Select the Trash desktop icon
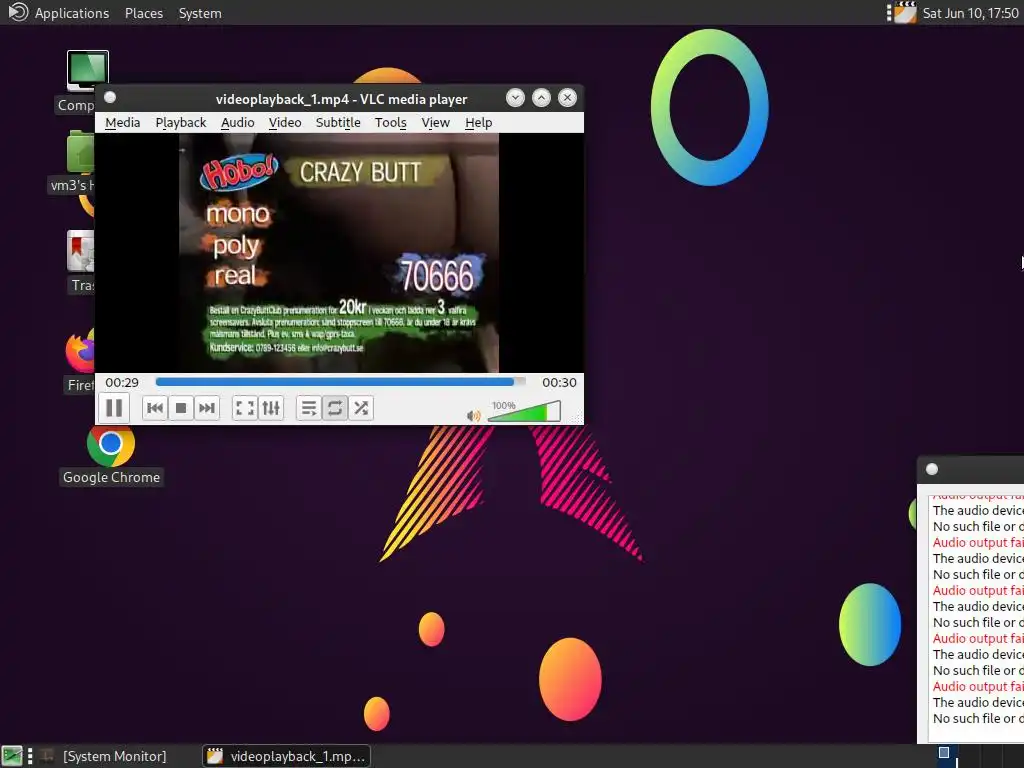Screen dimensions: 1024x768 80,261
